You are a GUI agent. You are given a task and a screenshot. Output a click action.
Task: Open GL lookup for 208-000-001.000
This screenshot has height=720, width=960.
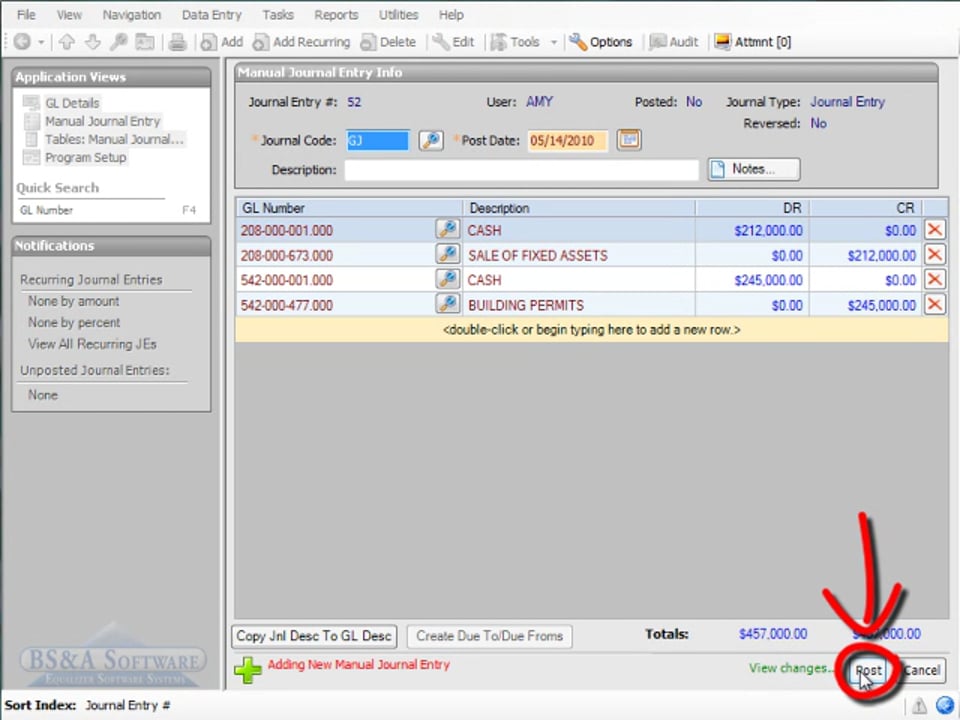coord(448,230)
